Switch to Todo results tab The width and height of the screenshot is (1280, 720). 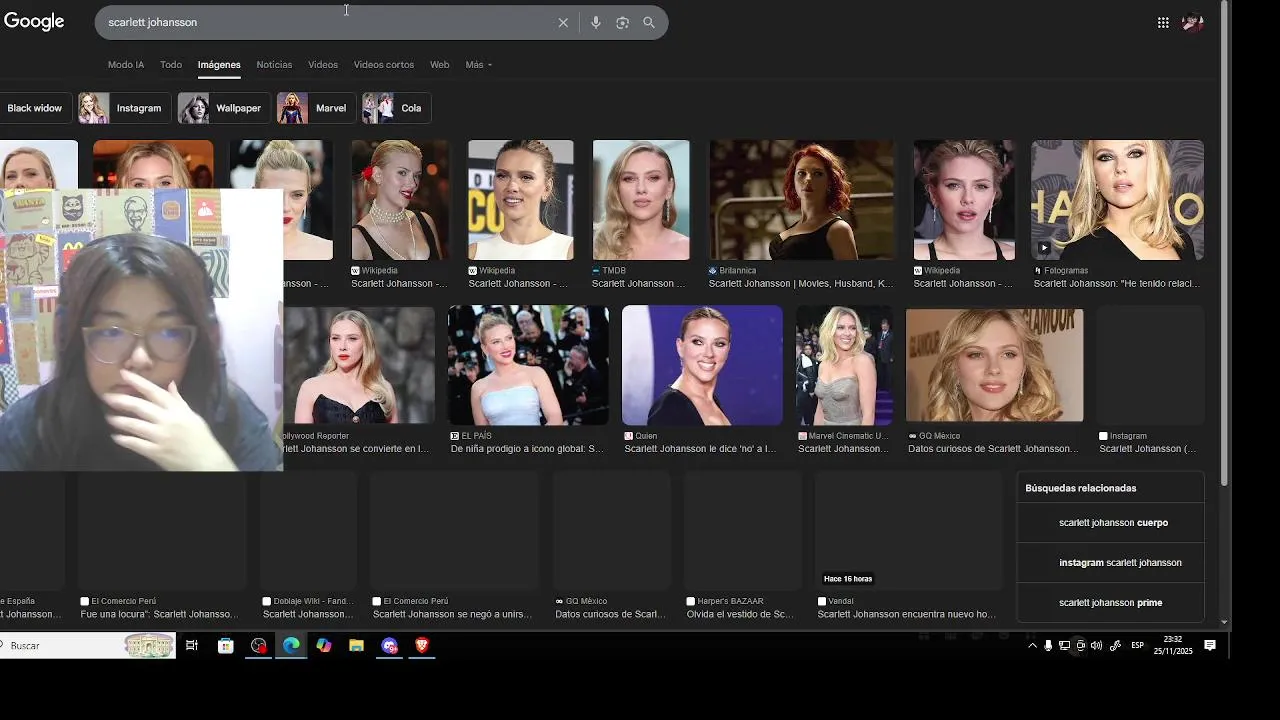tap(171, 65)
